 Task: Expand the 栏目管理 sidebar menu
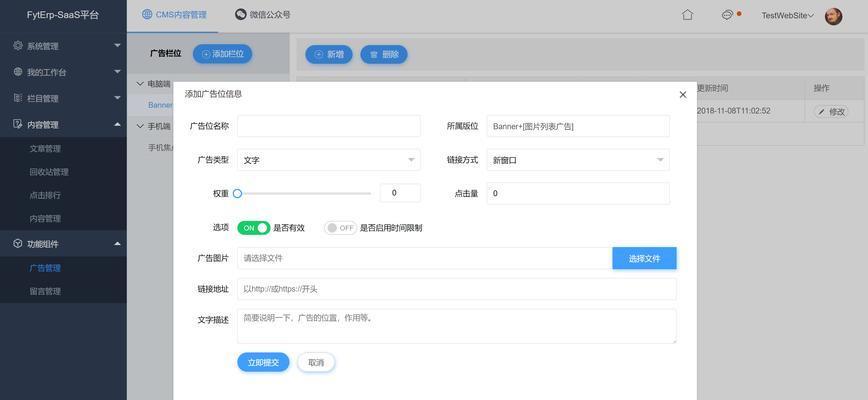point(63,98)
